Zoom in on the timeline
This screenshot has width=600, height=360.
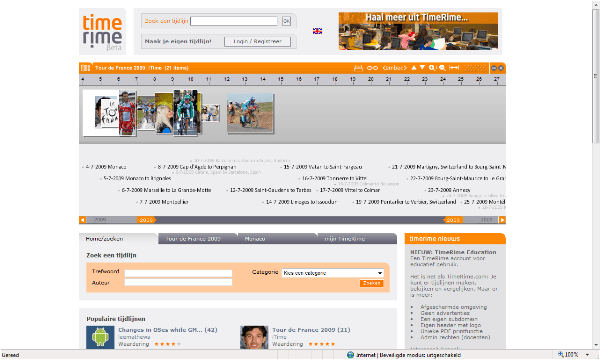click(432, 68)
